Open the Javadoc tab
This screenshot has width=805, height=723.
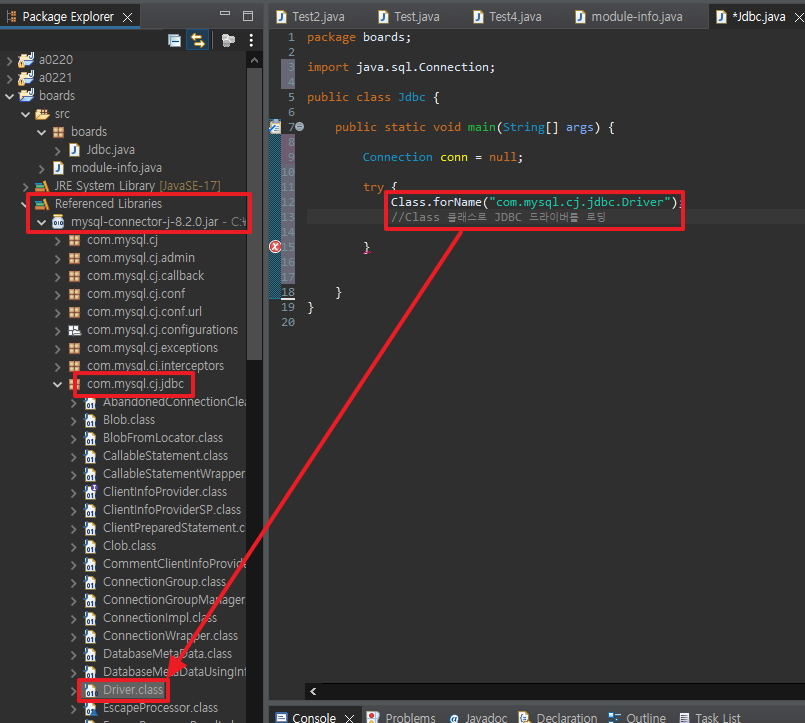point(478,717)
